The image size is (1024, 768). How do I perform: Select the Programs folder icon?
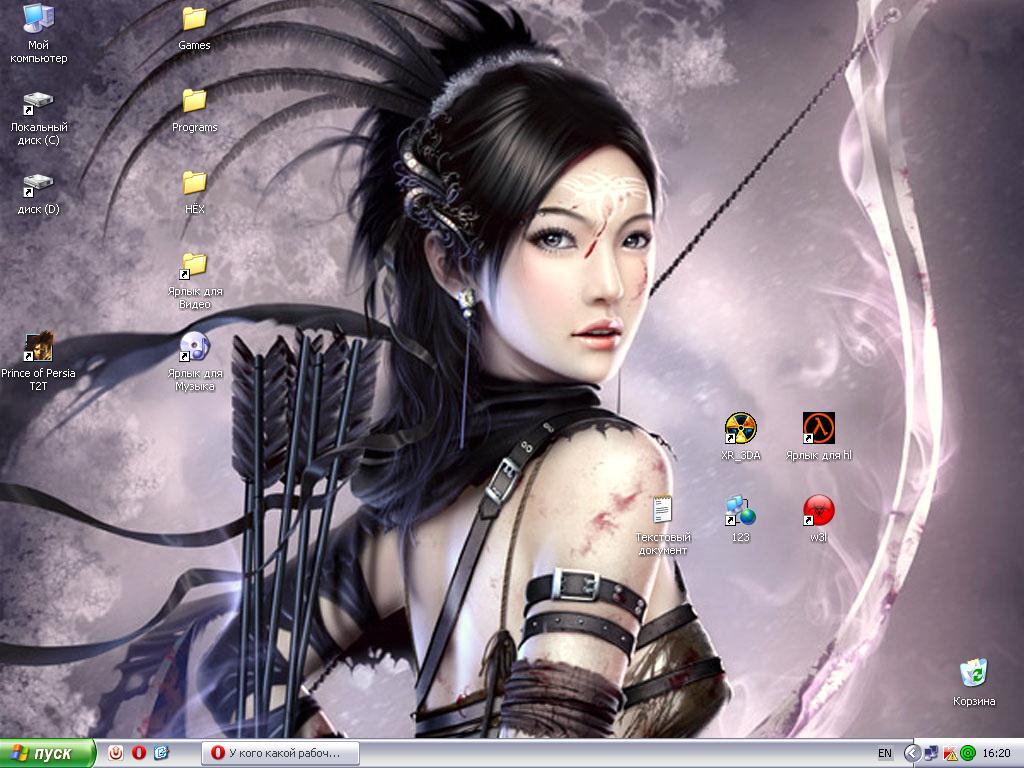pyautogui.click(x=194, y=101)
